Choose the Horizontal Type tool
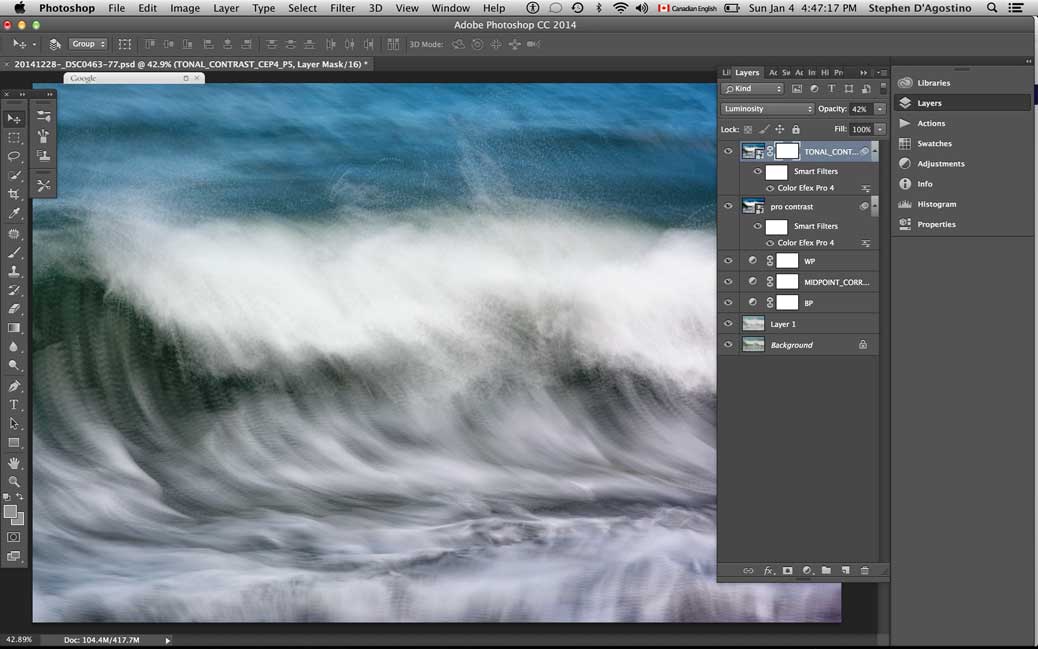 click(x=14, y=405)
